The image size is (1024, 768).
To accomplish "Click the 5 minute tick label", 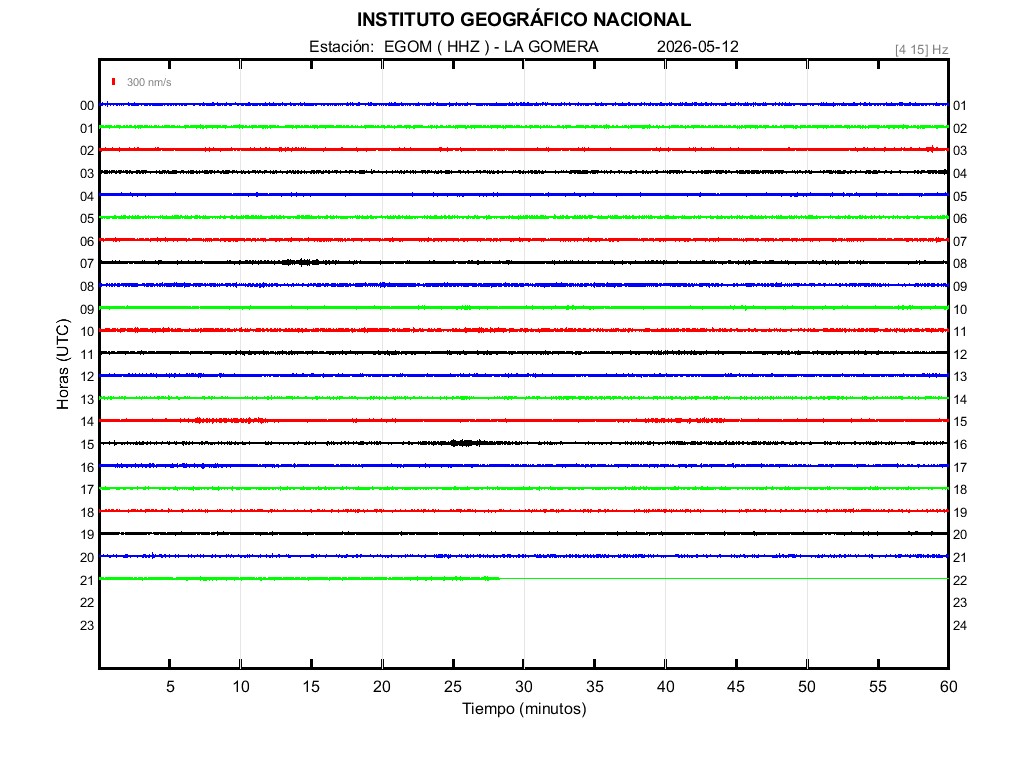I will [x=170, y=686].
